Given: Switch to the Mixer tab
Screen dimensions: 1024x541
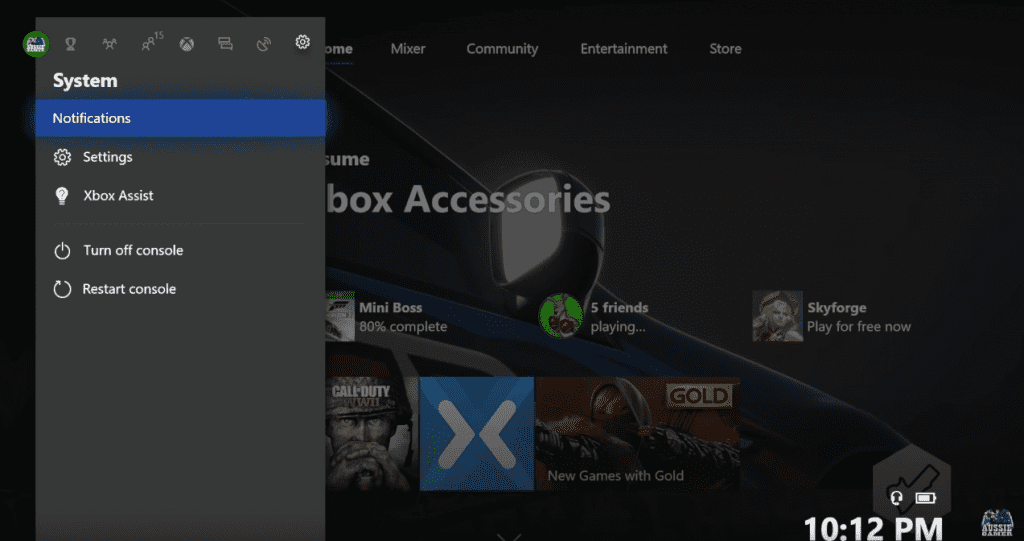Looking at the screenshot, I should coord(408,49).
